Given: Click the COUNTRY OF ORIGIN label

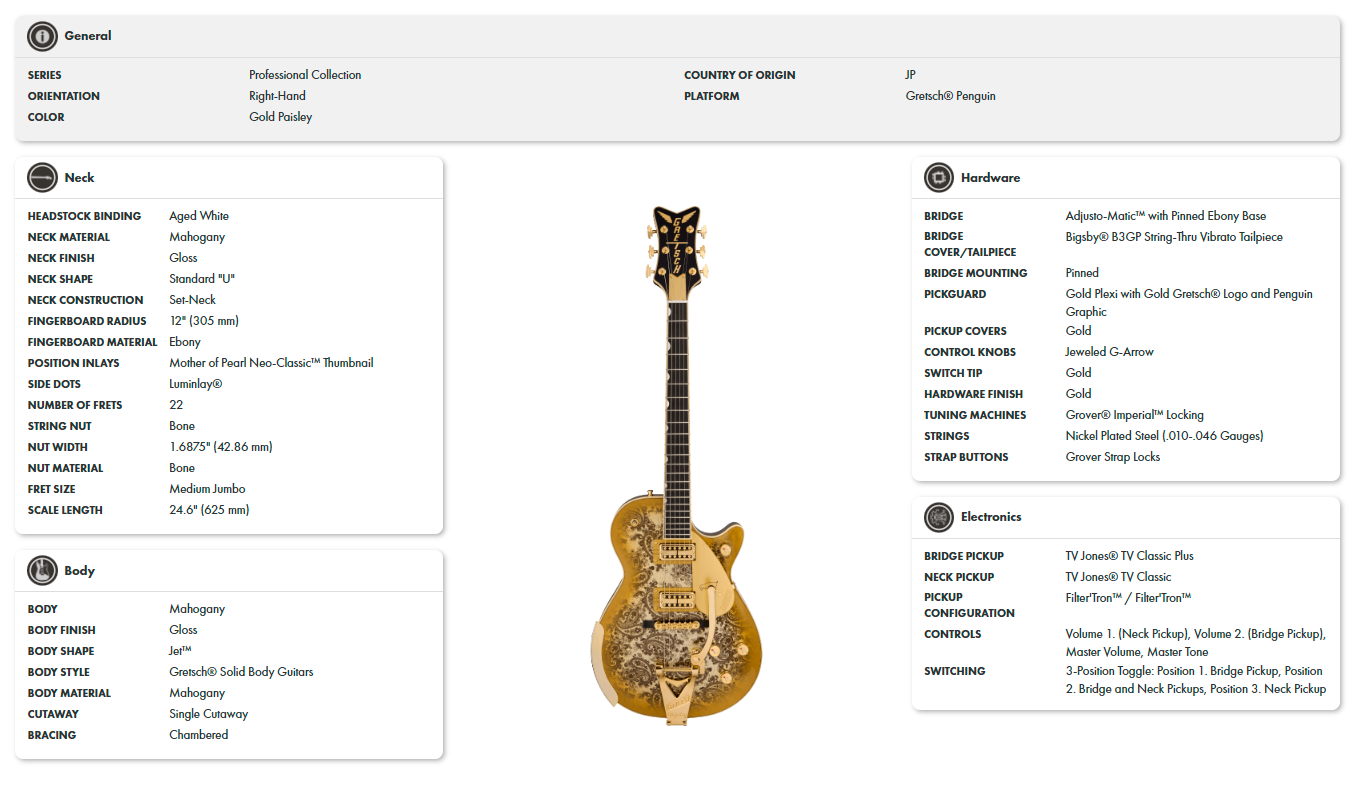Looking at the screenshot, I should coord(739,75).
